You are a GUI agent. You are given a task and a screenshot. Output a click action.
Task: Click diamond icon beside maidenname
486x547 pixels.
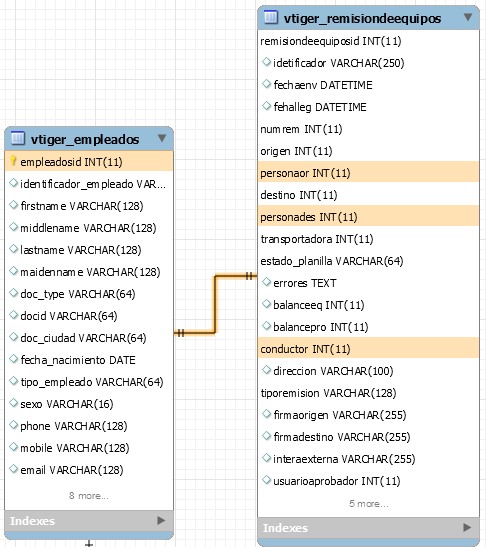pyautogui.click(x=14, y=271)
